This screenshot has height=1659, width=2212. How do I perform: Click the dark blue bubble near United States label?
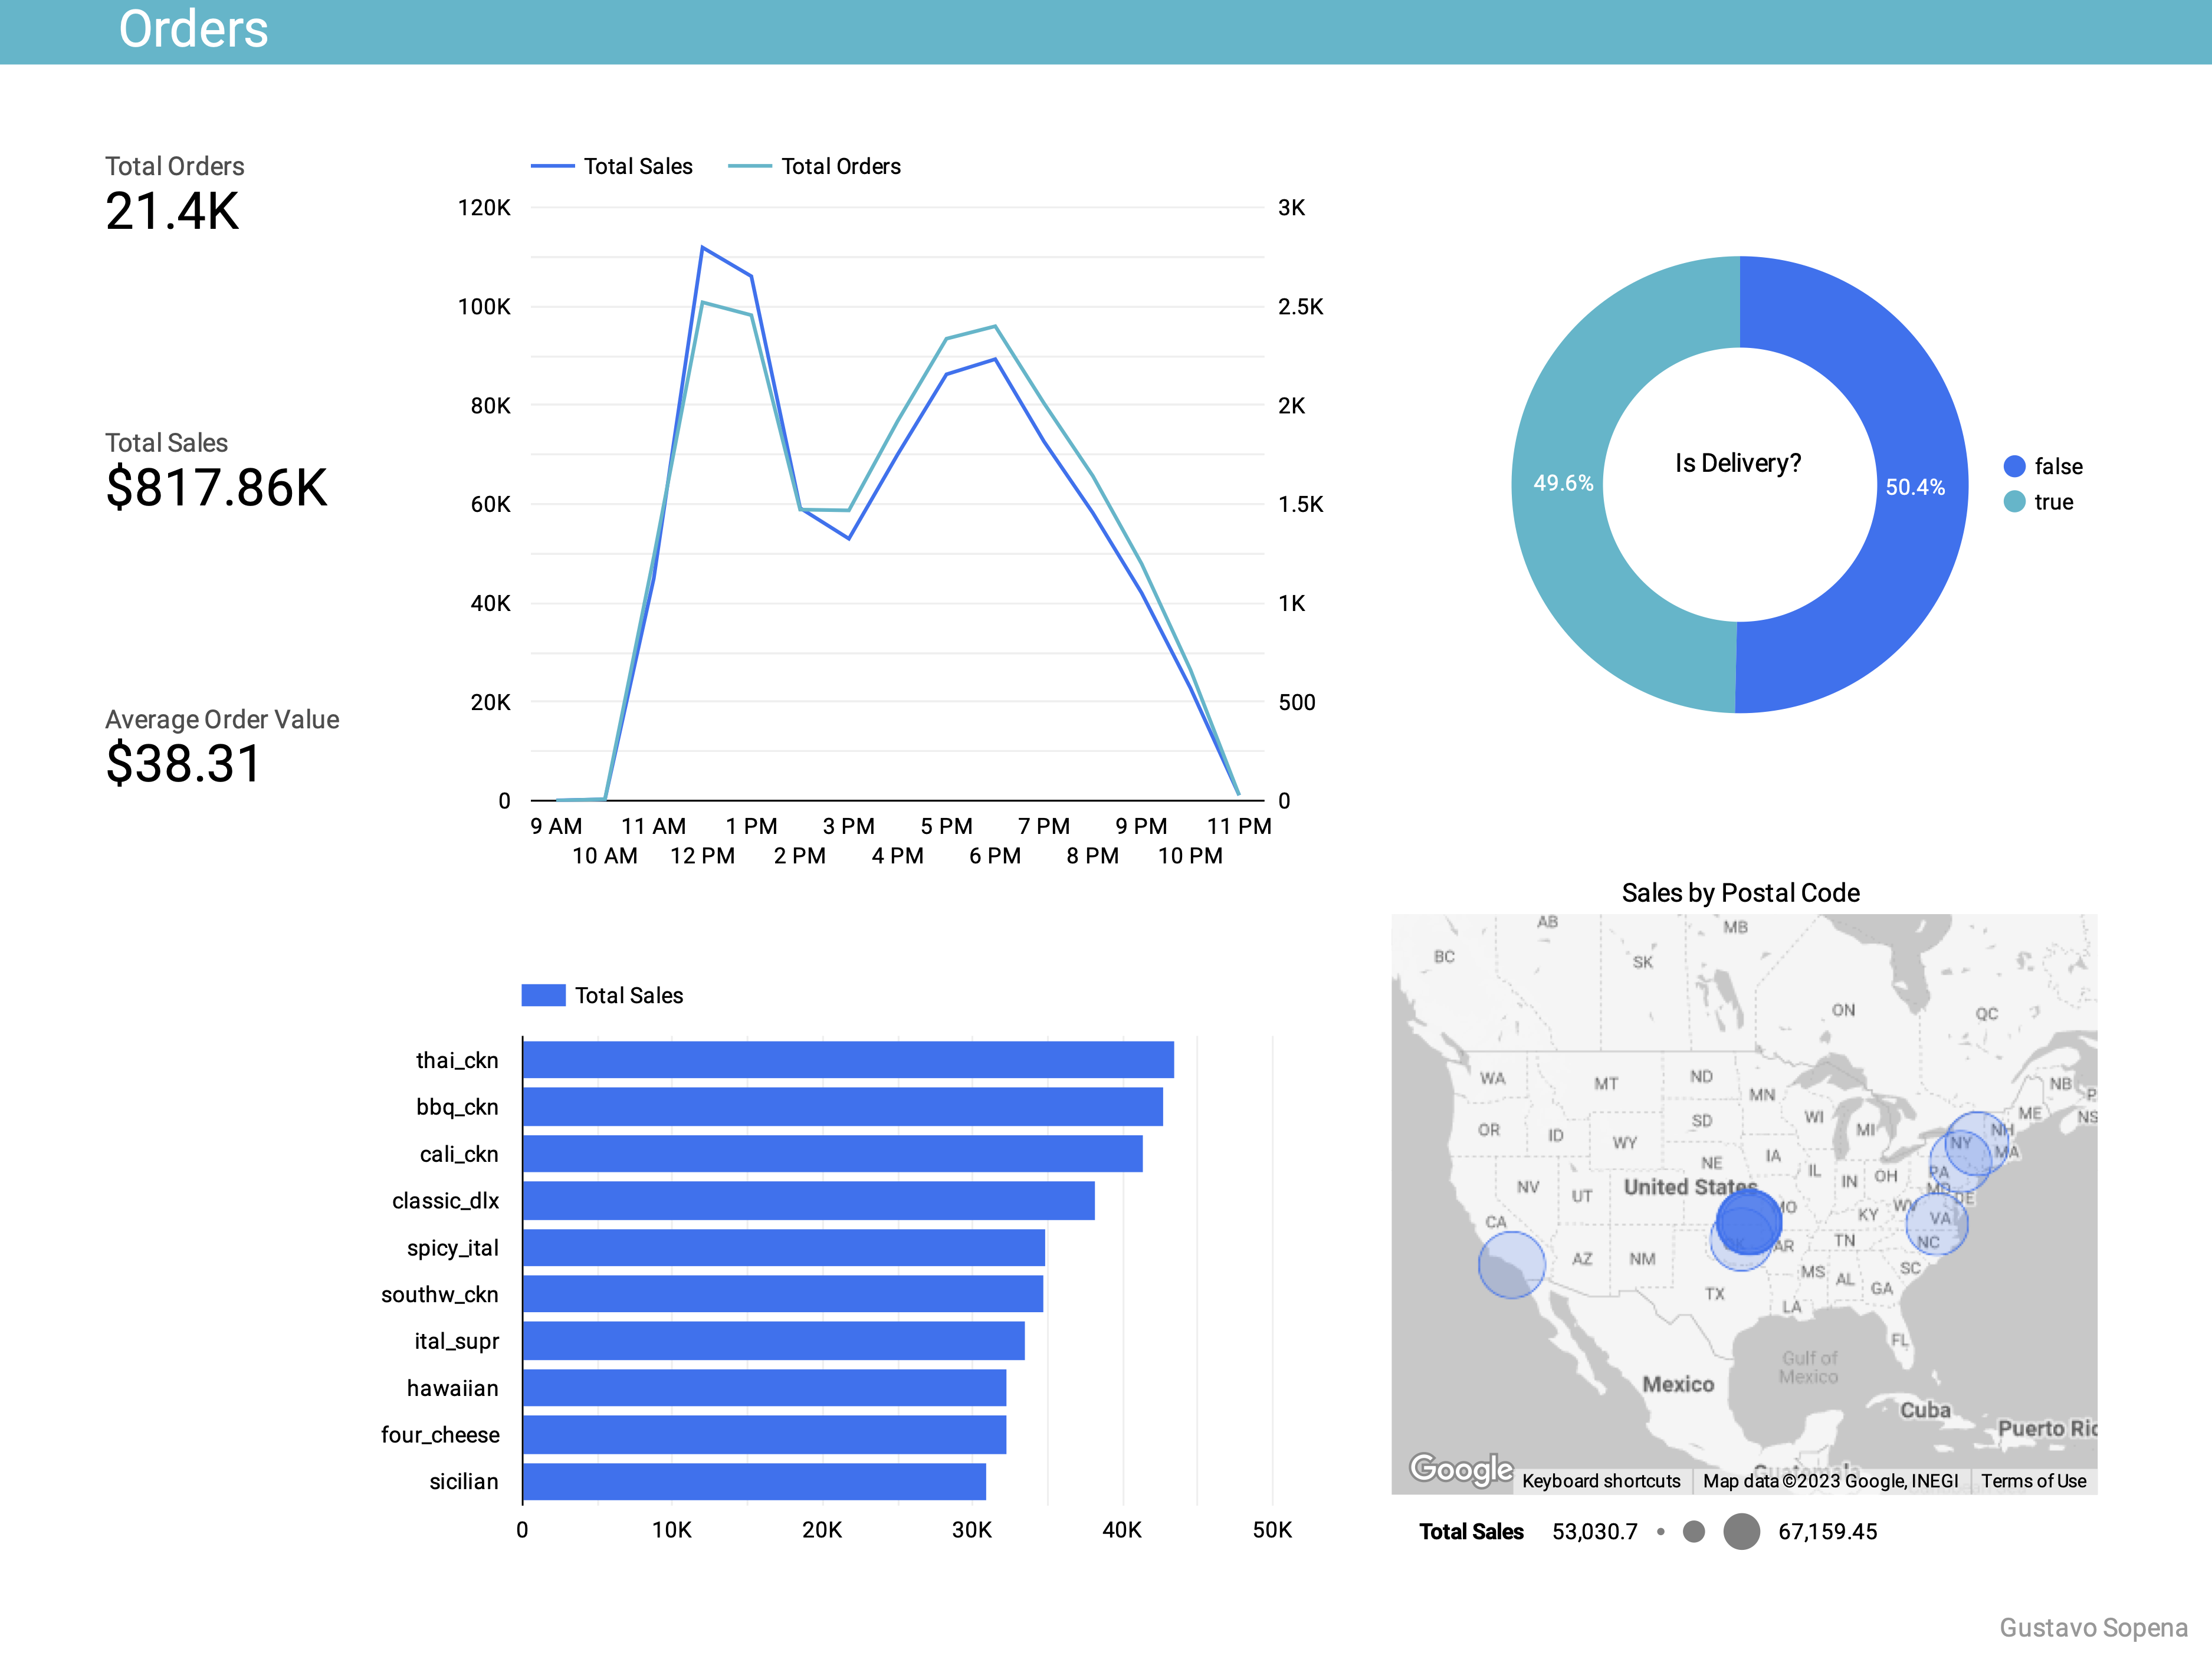pos(1749,1221)
